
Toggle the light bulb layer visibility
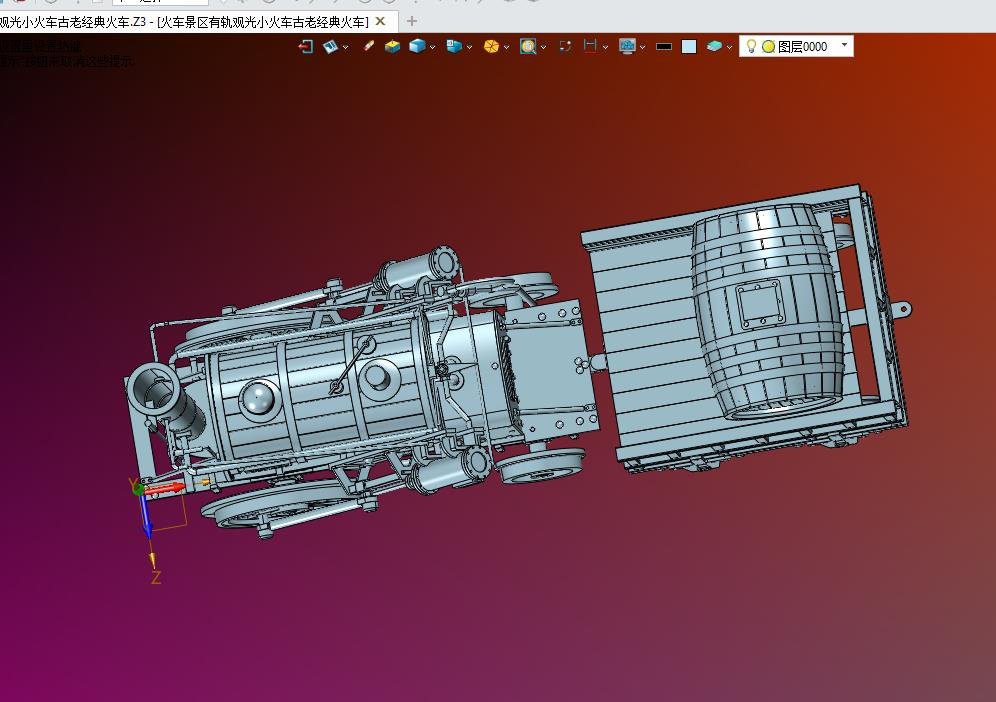pyautogui.click(x=751, y=46)
